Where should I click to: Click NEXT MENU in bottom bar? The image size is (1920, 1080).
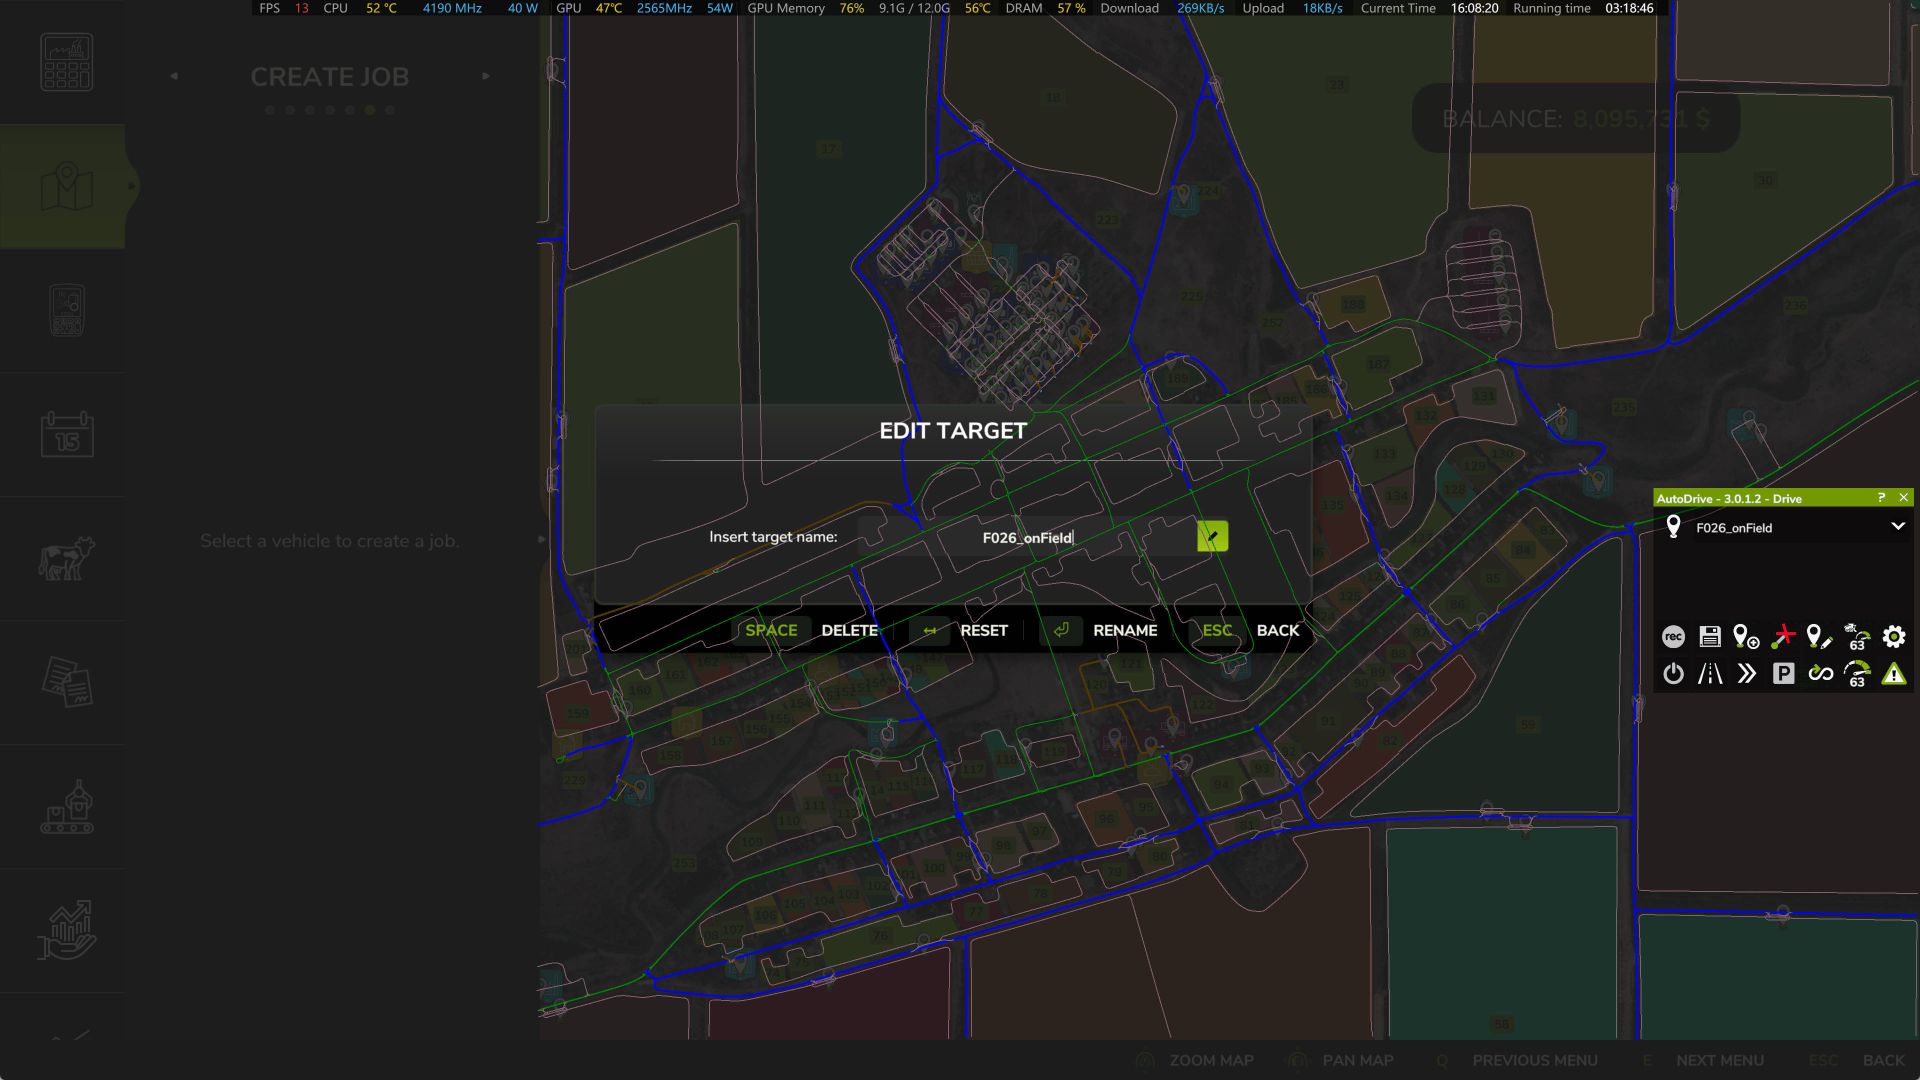(x=1720, y=1060)
